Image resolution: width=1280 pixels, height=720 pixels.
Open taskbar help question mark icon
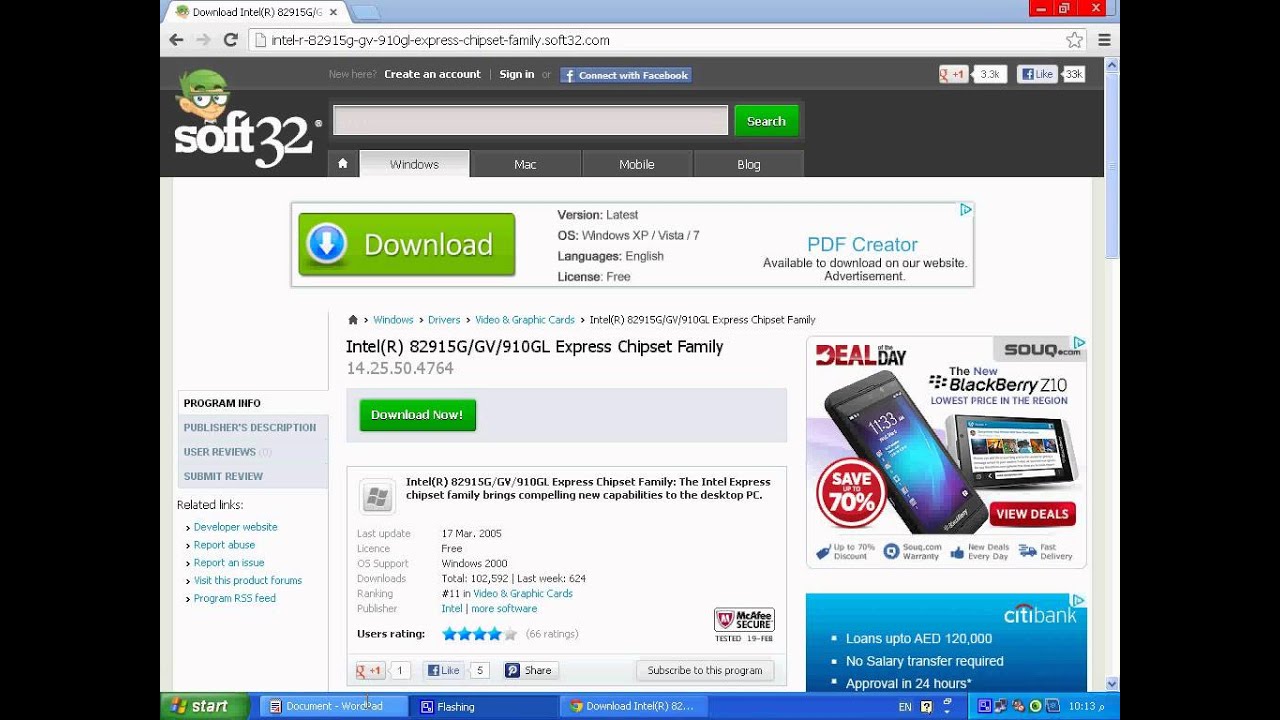click(926, 706)
